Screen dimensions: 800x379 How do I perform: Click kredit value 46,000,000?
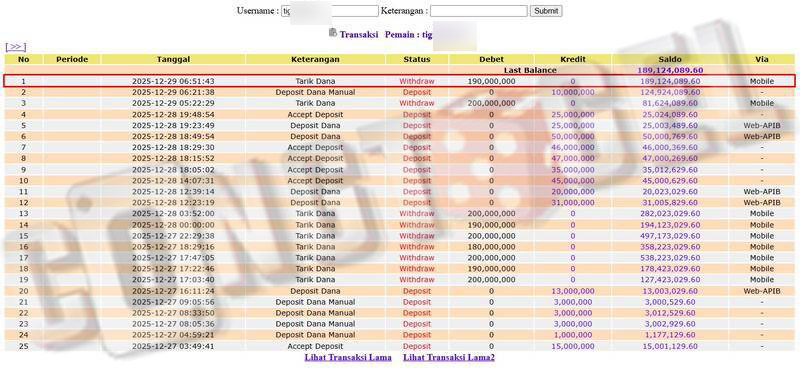tap(572, 147)
